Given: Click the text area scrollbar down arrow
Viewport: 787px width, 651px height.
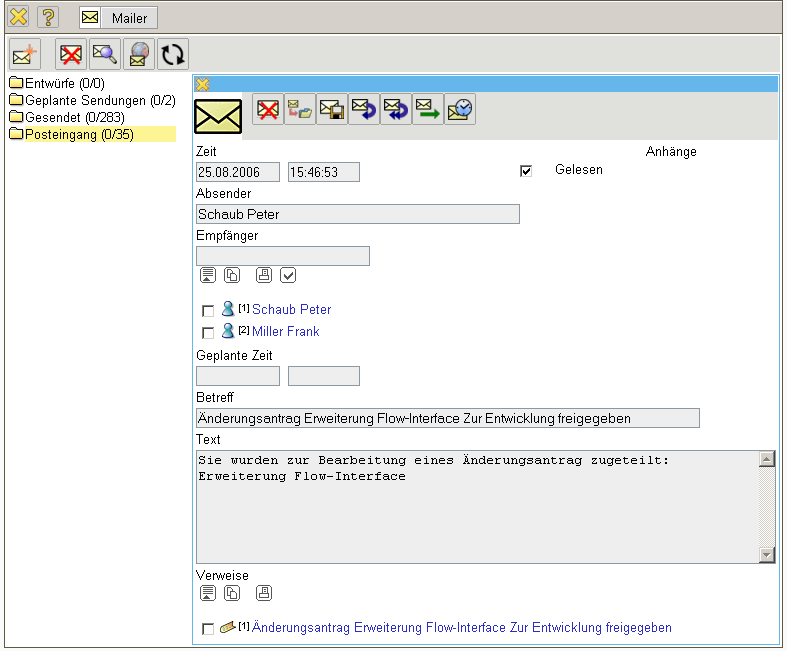Looking at the screenshot, I should click(x=767, y=555).
